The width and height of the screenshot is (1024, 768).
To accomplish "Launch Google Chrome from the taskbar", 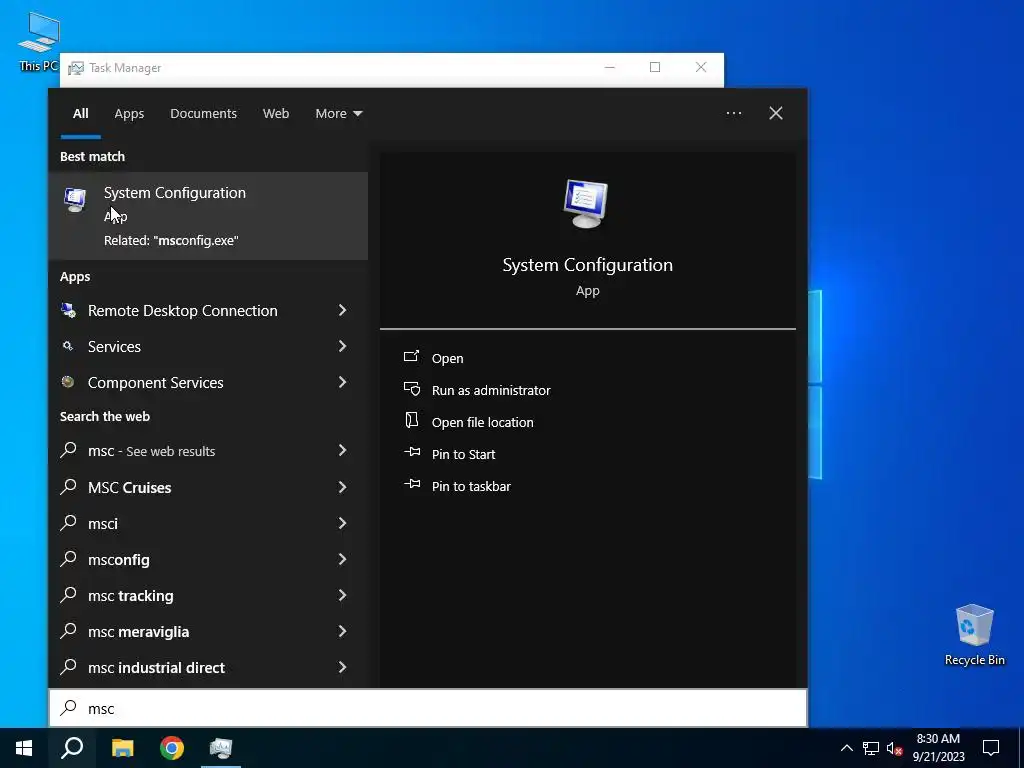I will click(x=172, y=748).
